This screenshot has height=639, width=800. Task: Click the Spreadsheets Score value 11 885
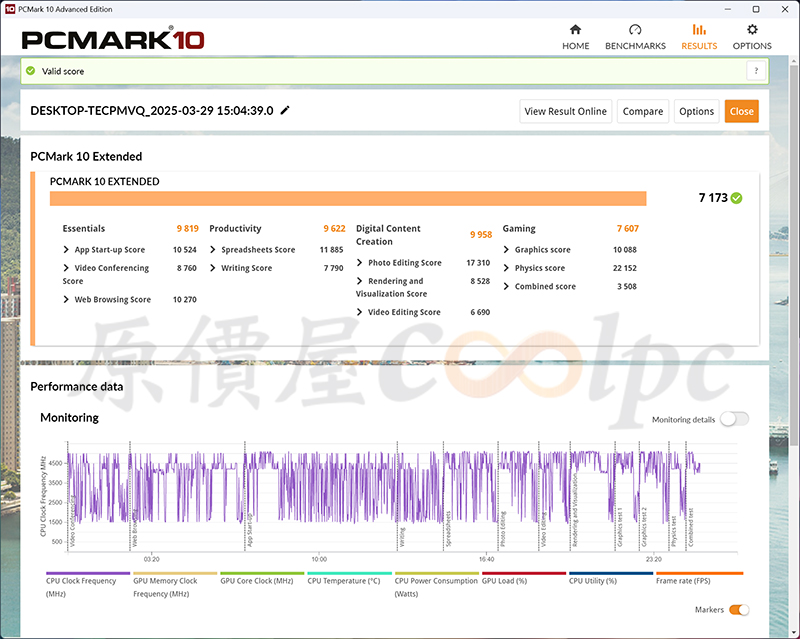331,250
